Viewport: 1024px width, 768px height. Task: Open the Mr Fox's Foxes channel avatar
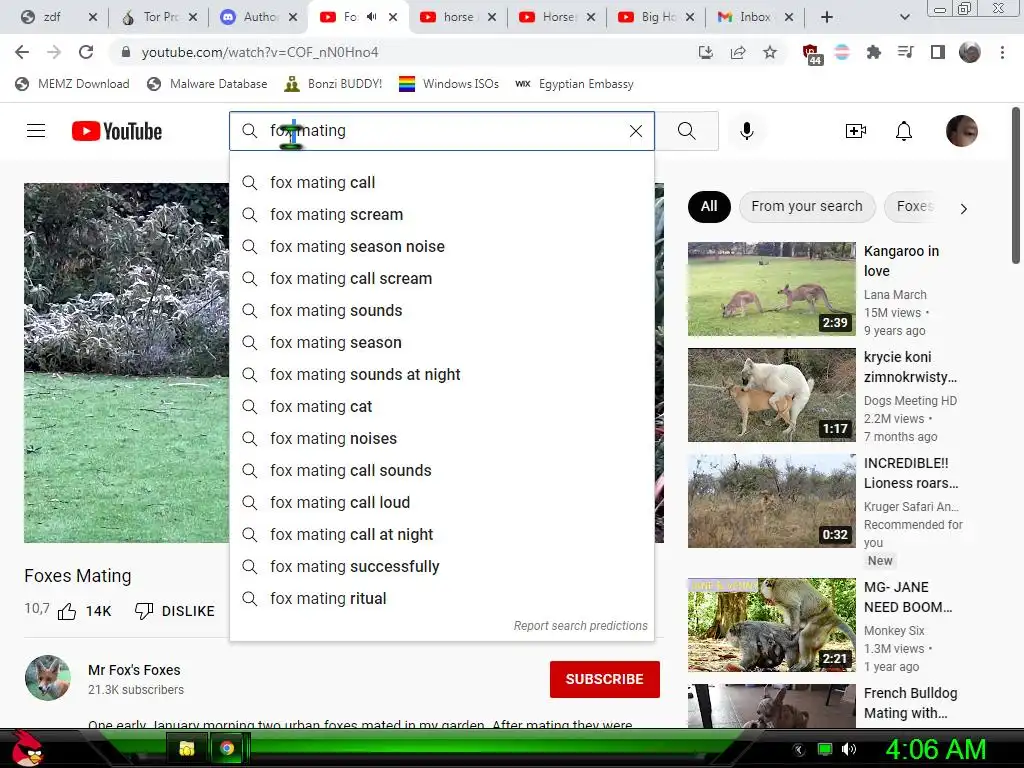pyautogui.click(x=48, y=678)
